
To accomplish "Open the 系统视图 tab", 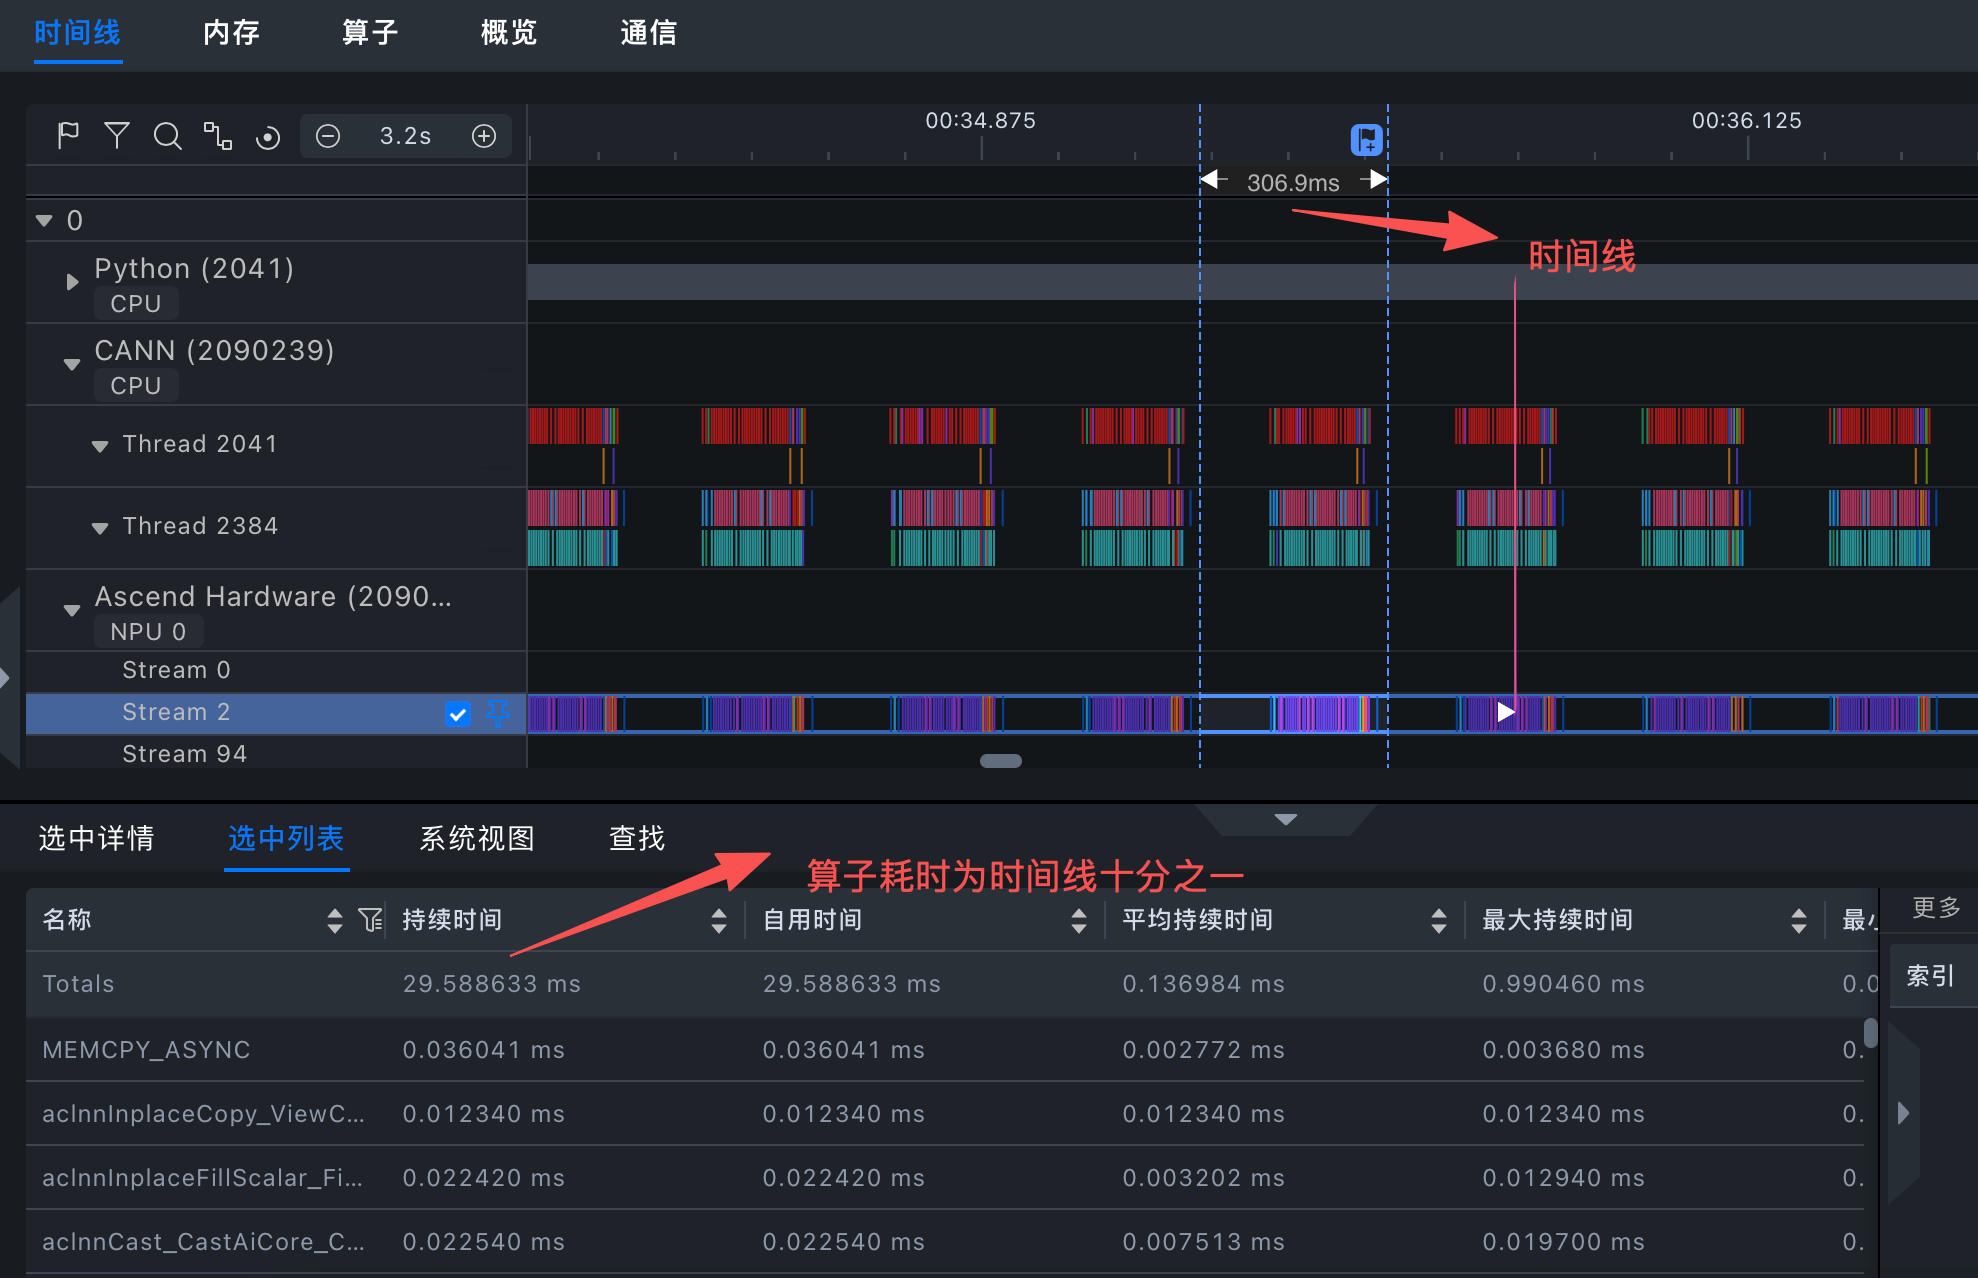I will pos(476,838).
